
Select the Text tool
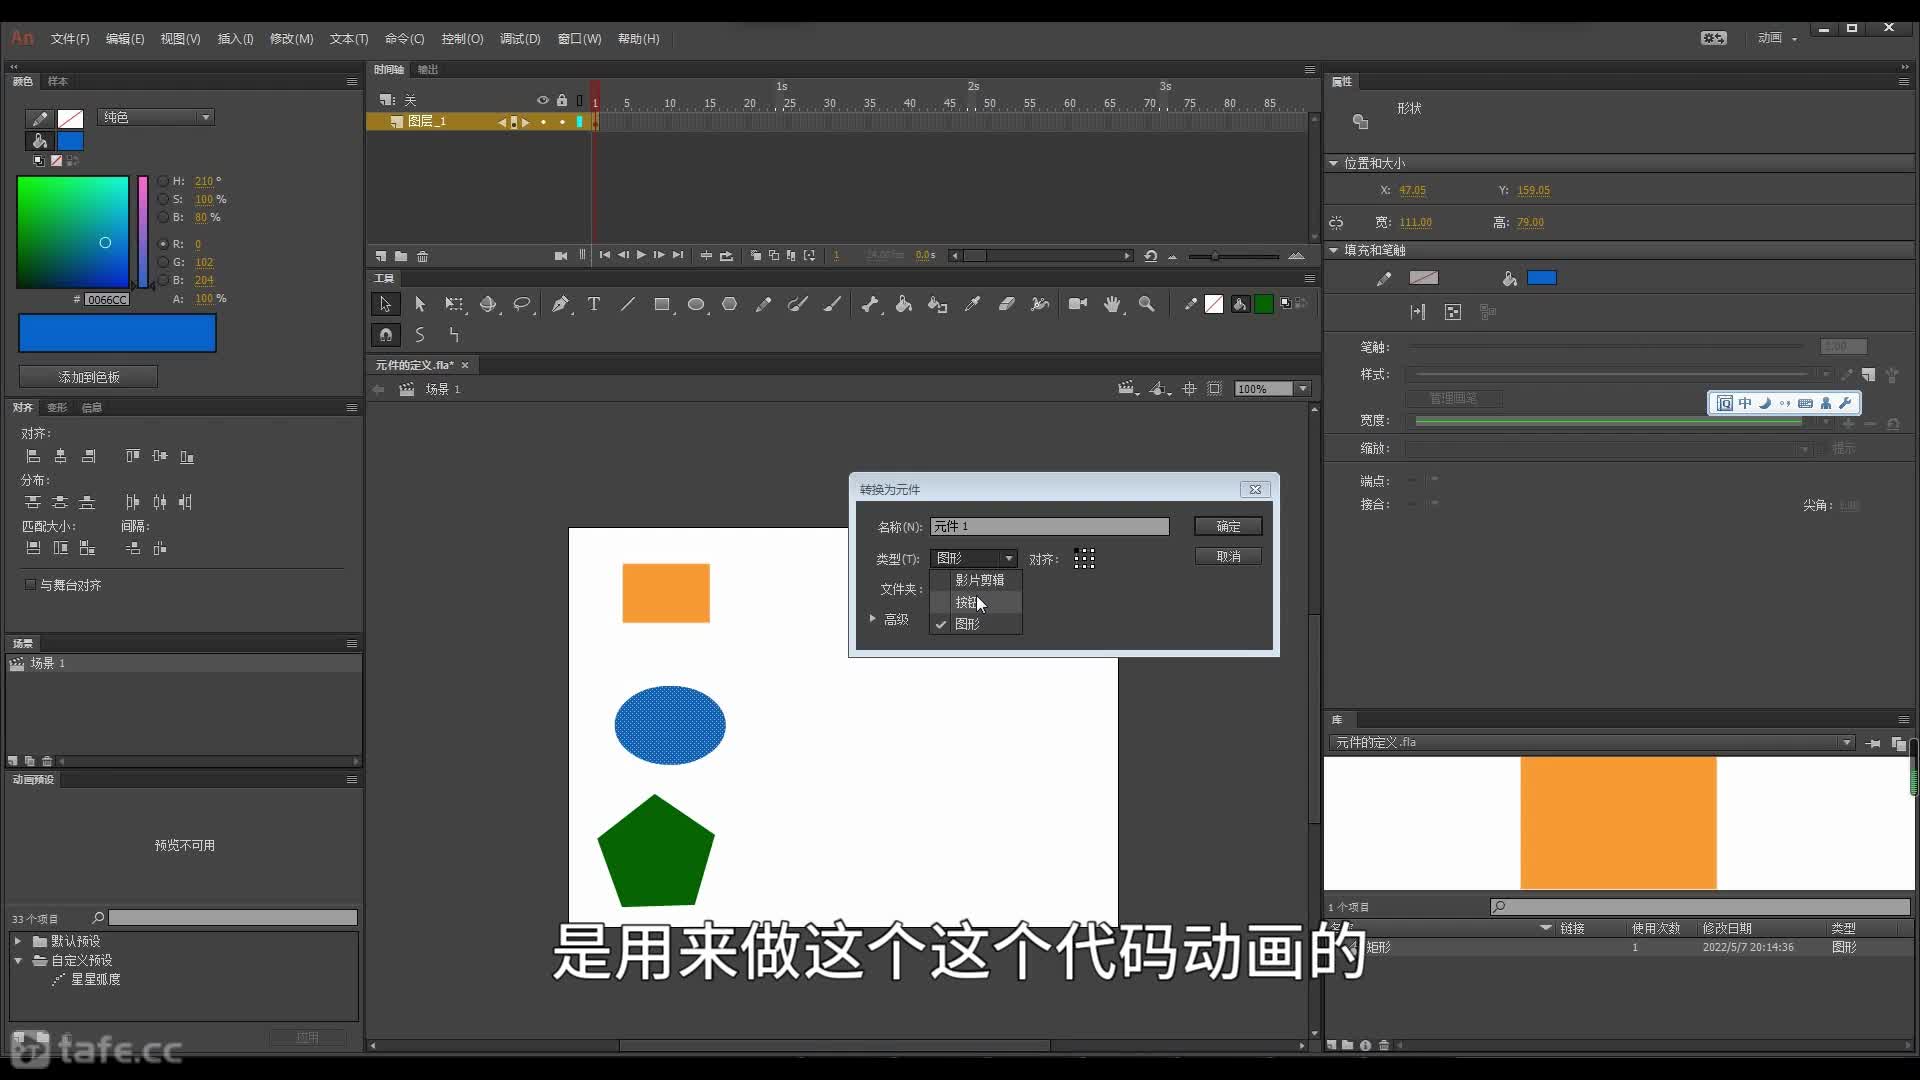[x=594, y=304]
